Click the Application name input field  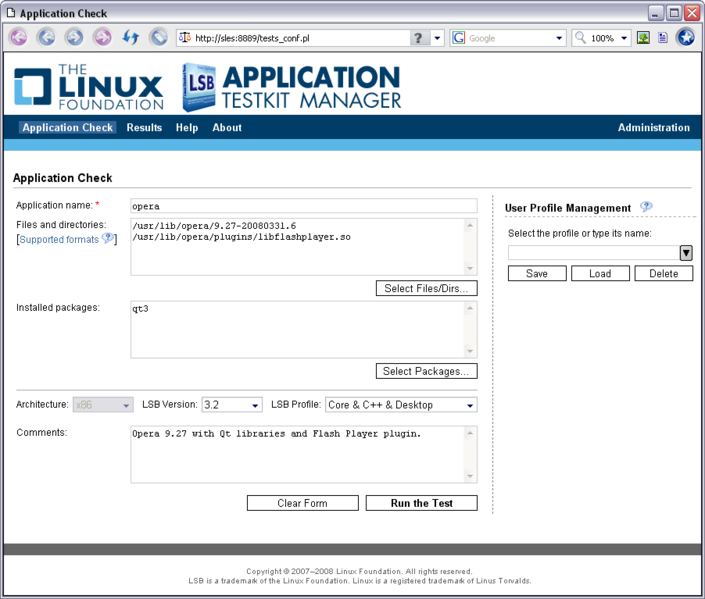pos(304,206)
